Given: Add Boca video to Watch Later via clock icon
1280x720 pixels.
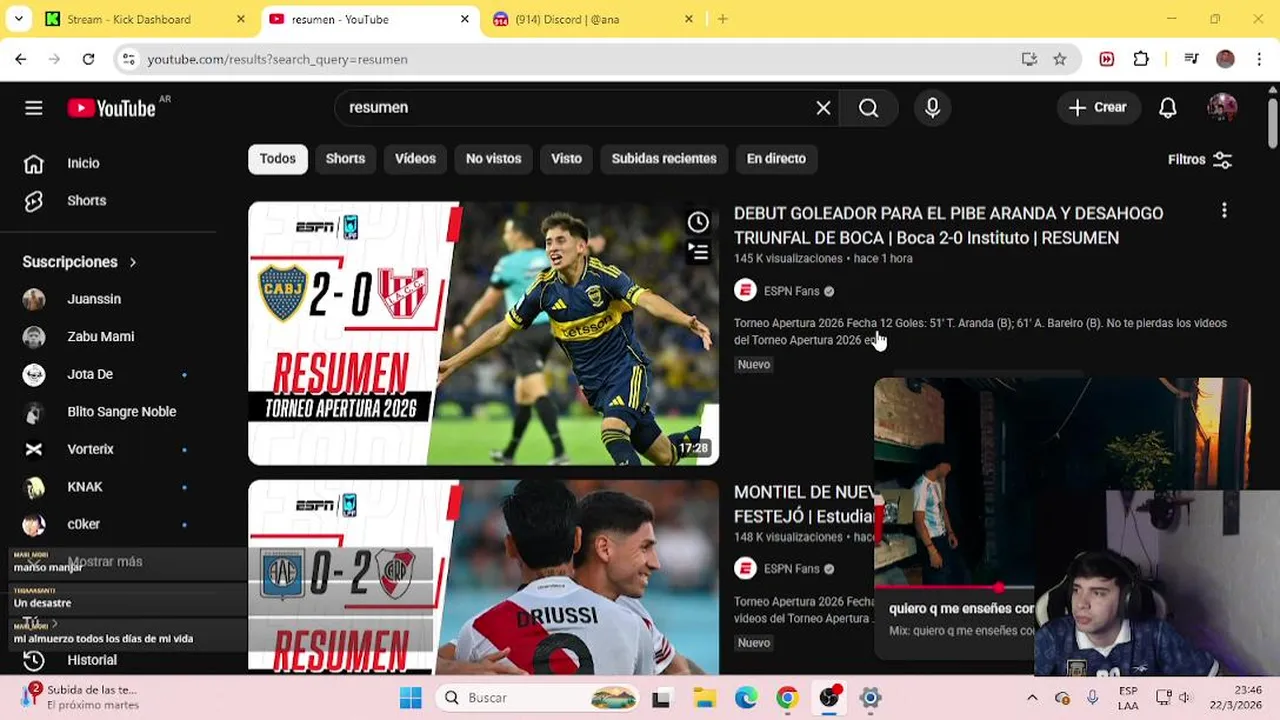Looking at the screenshot, I should tap(698, 222).
